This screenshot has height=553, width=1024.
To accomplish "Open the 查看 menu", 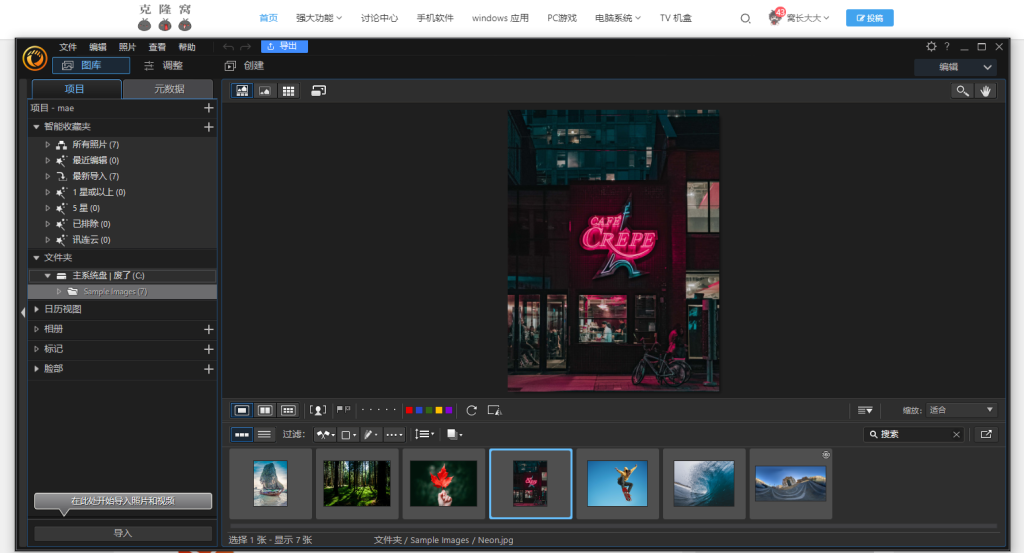I will click(x=157, y=47).
